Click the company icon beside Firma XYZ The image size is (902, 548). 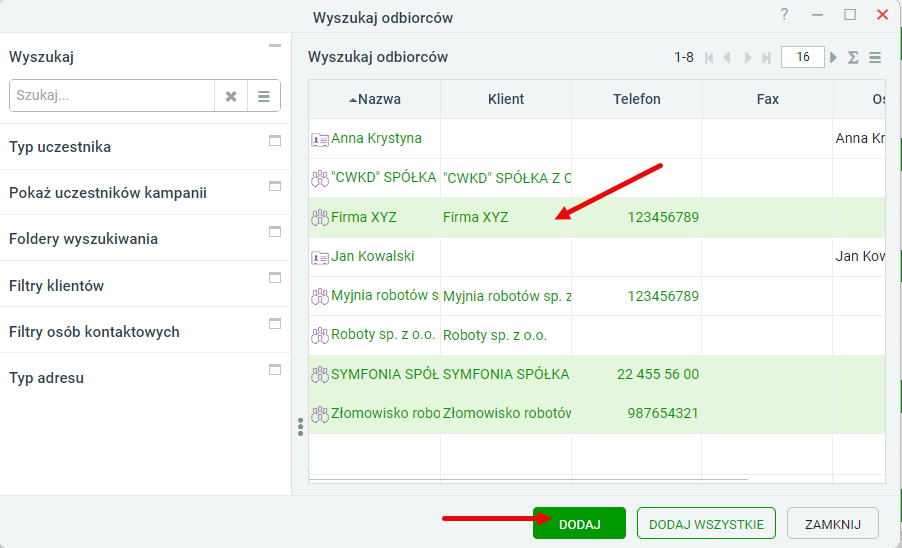click(320, 218)
